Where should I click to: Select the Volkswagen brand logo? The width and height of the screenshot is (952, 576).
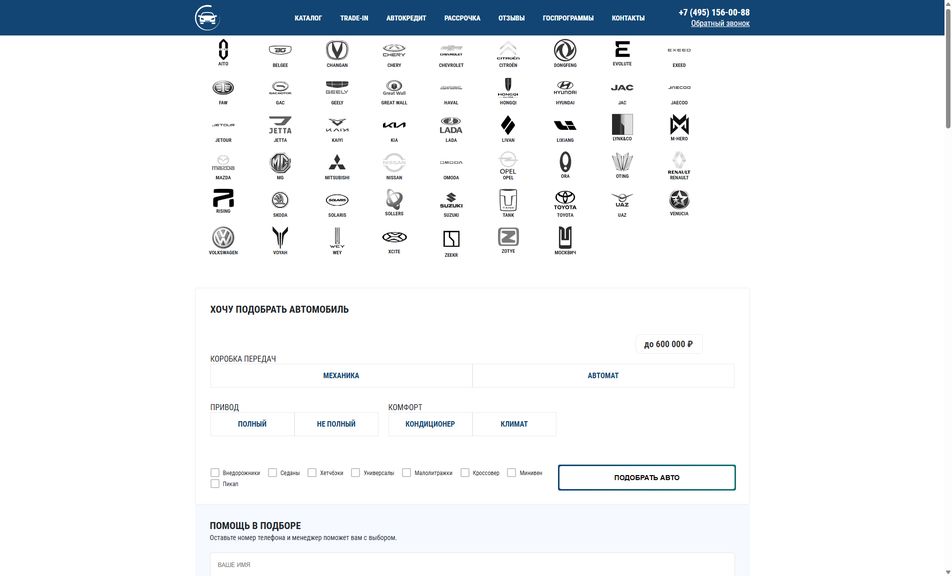click(x=223, y=237)
